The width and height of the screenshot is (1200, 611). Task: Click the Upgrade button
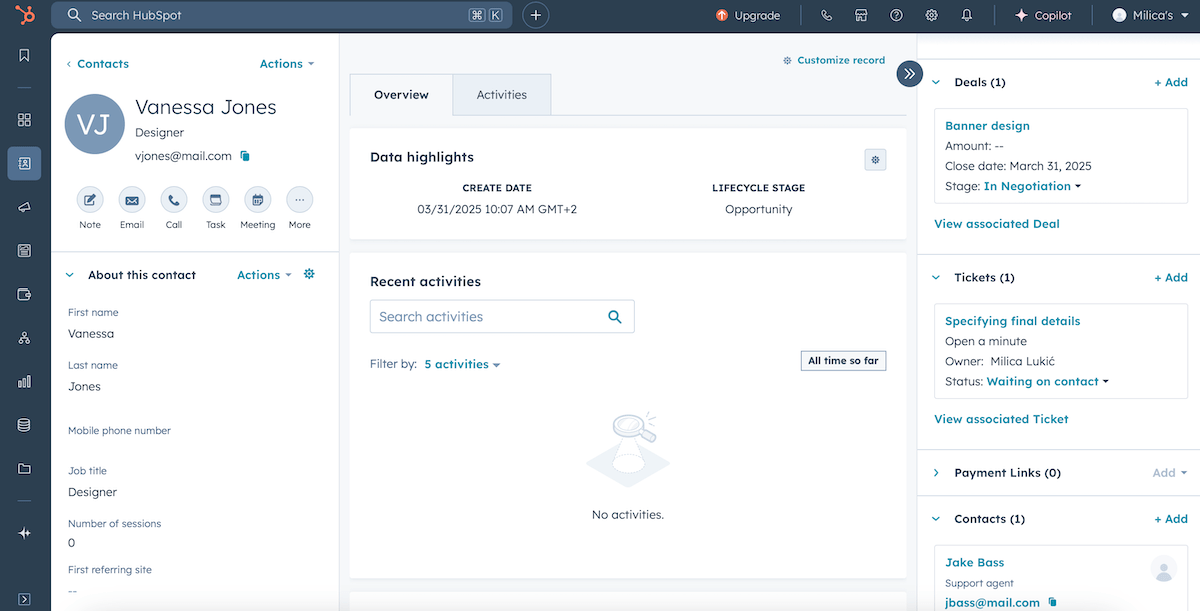click(x=748, y=15)
